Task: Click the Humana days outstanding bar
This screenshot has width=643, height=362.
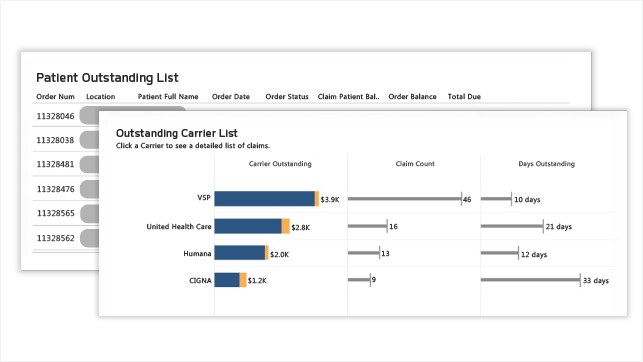Action: (x=500, y=253)
